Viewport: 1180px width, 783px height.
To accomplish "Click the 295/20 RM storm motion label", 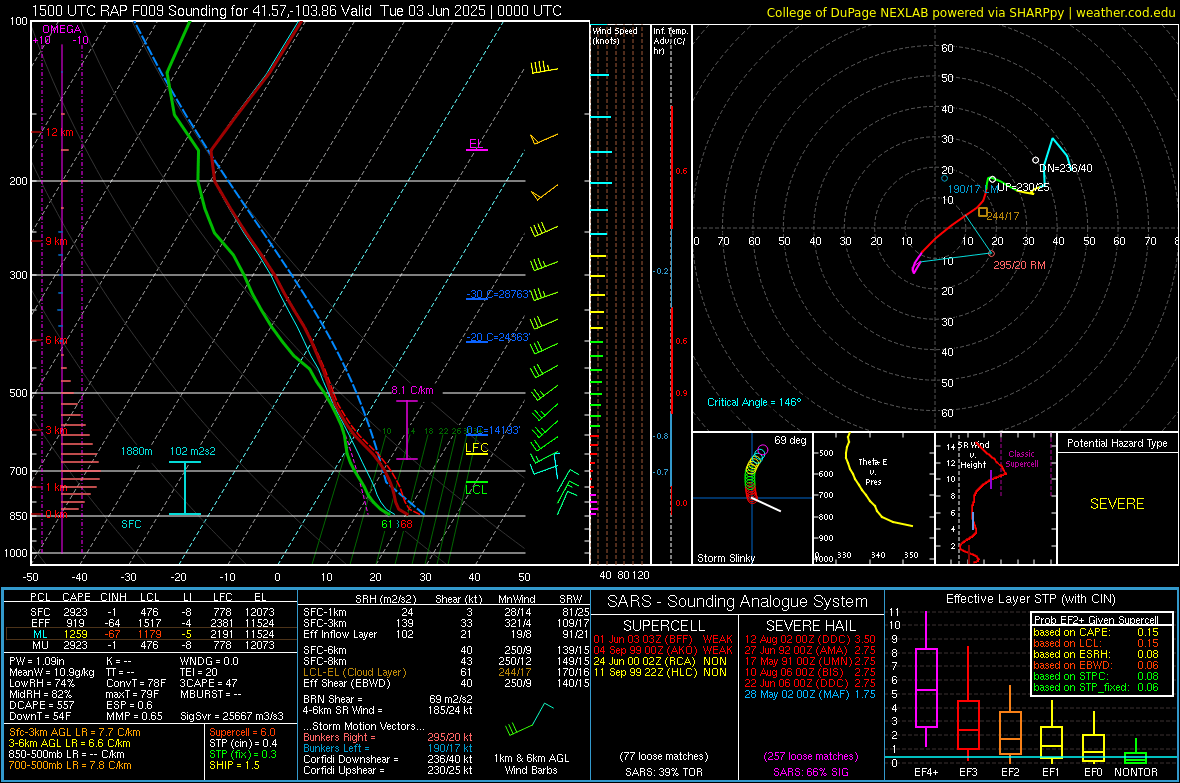I will pyautogui.click(x=1019, y=265).
